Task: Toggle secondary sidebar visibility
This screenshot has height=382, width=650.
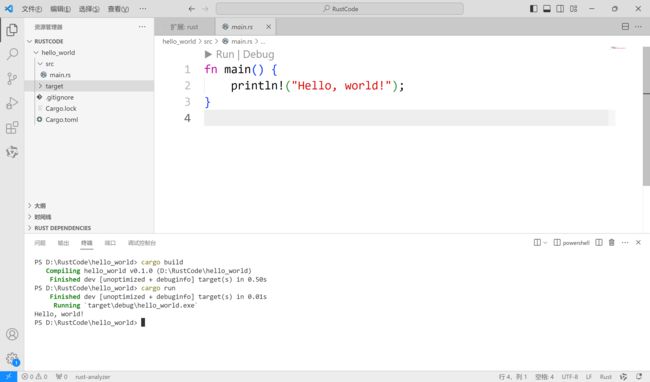Action: 560,9
